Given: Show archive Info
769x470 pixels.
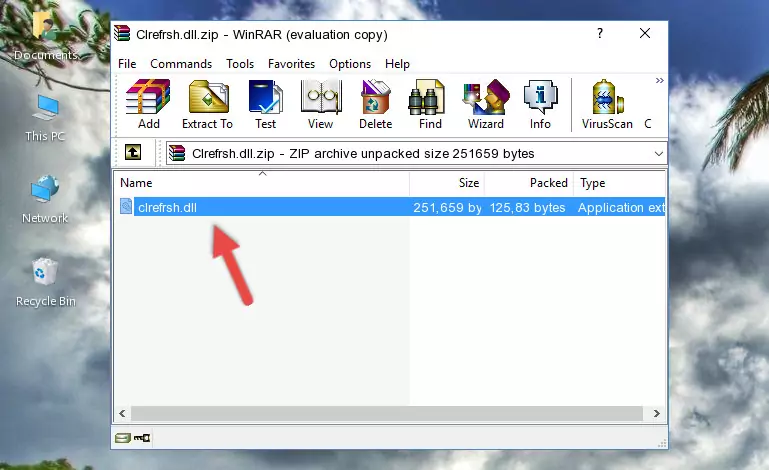Looking at the screenshot, I should [540, 104].
